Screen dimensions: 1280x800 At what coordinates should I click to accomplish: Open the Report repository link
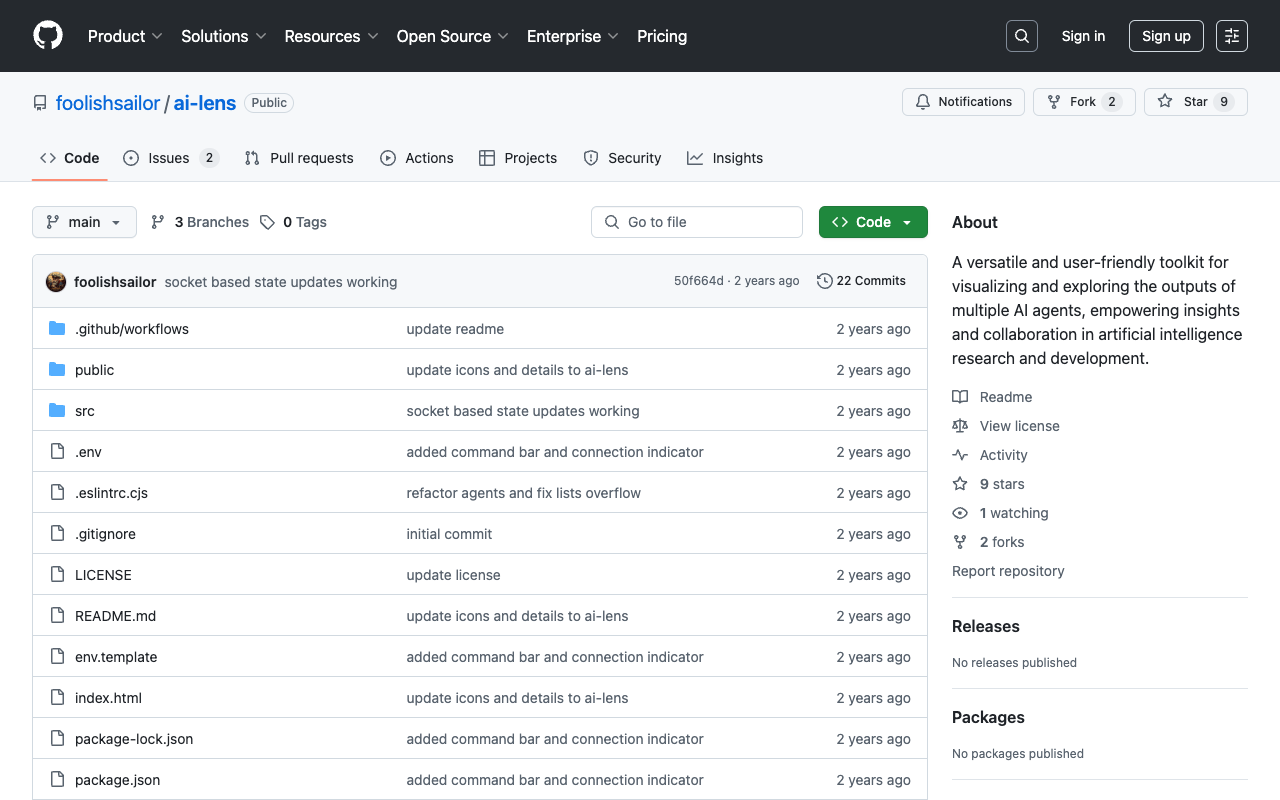tap(1008, 571)
